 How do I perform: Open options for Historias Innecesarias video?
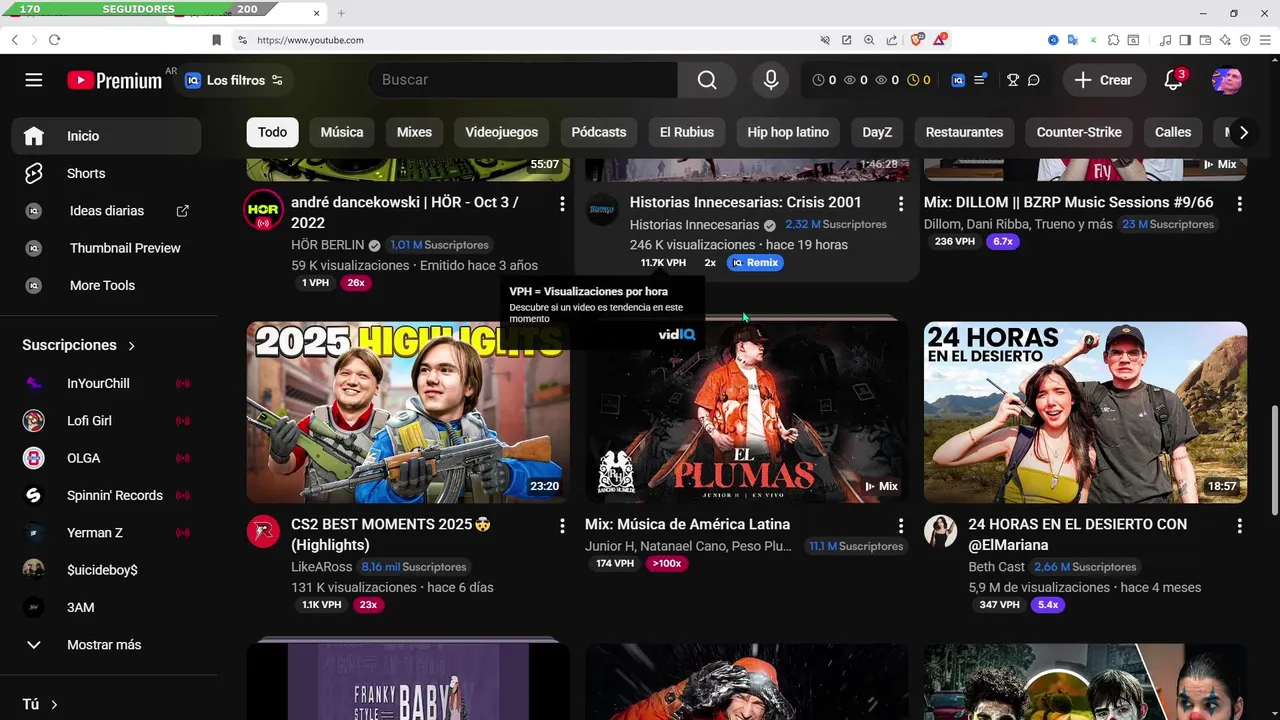900,204
